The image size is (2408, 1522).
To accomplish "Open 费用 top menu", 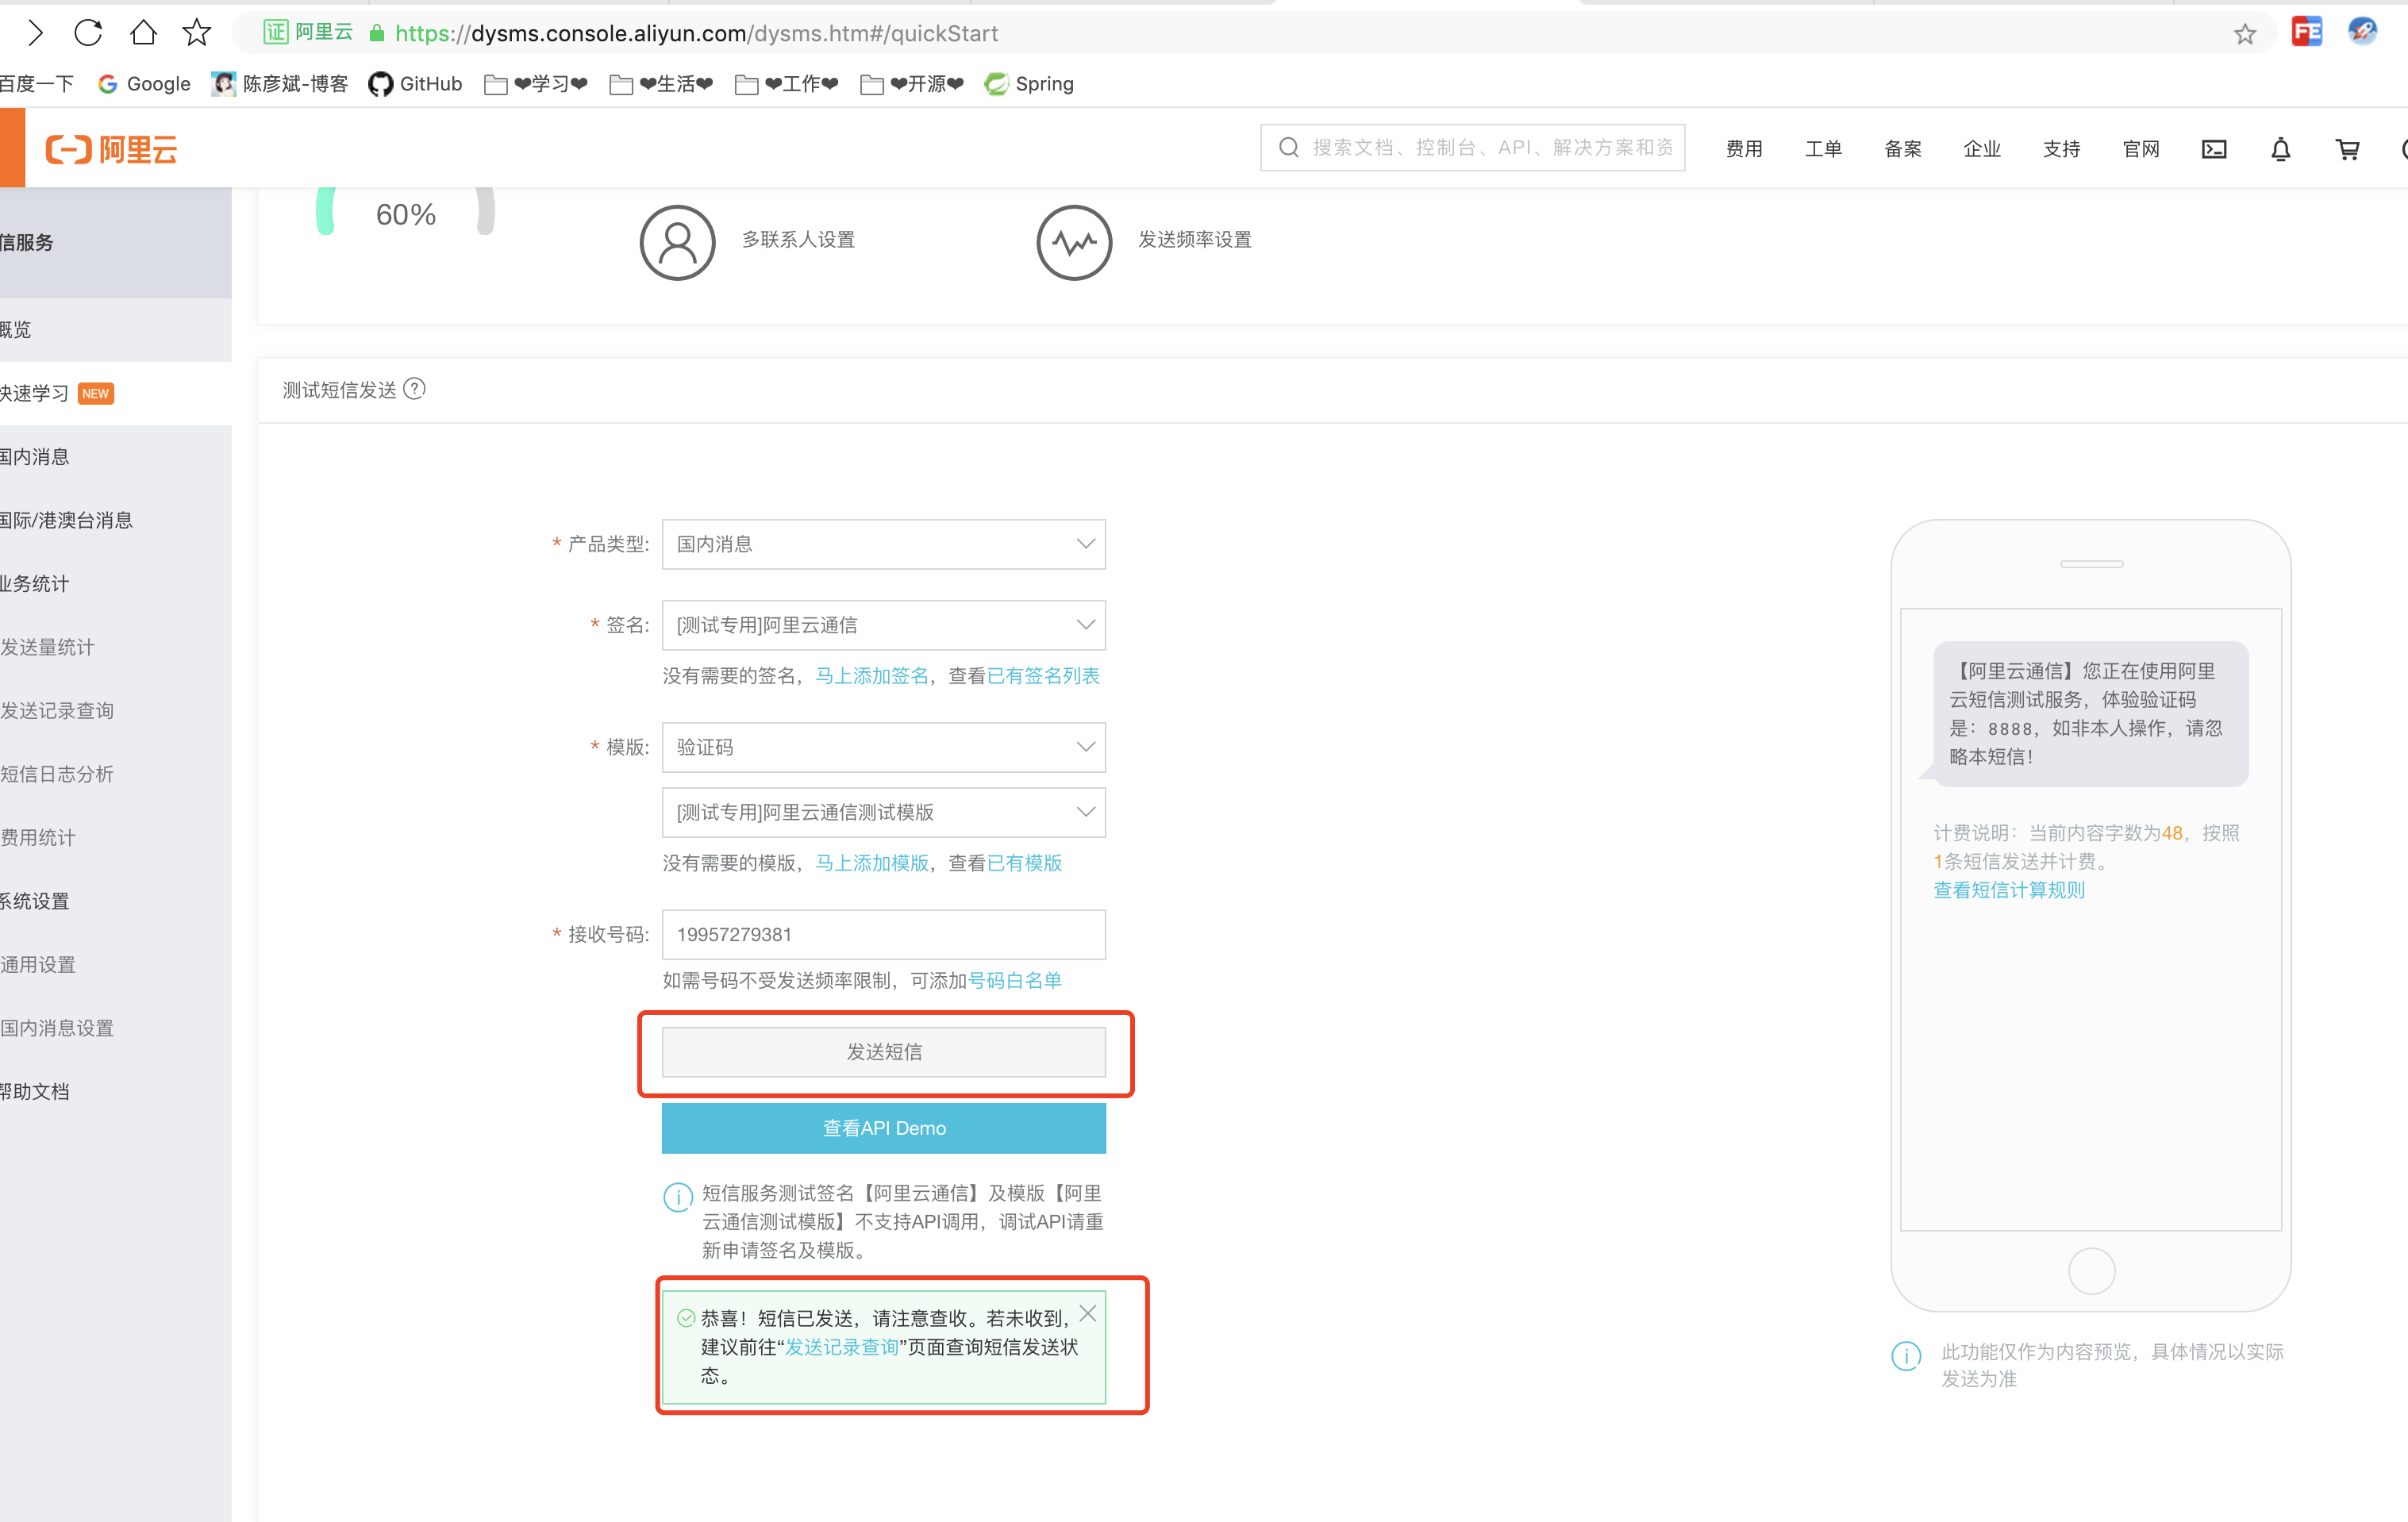I will click(1744, 149).
